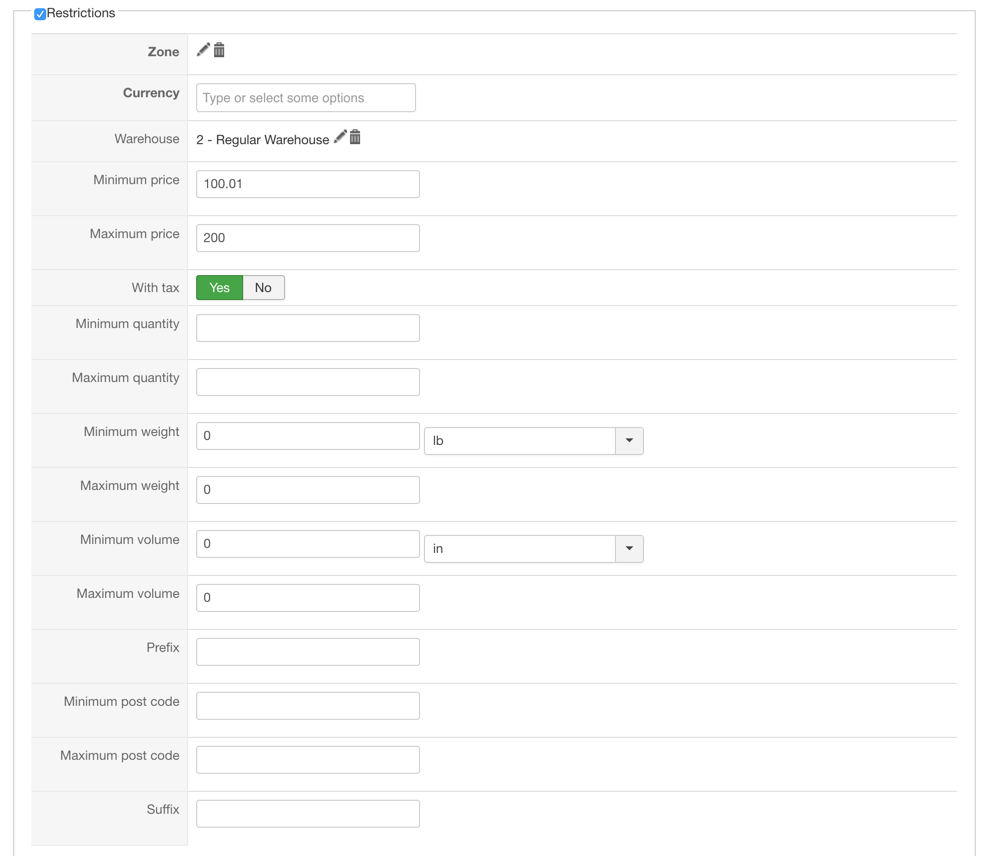Click the Zone edit pencil icon
Image resolution: width=981 pixels, height=856 pixels.
[x=203, y=50]
